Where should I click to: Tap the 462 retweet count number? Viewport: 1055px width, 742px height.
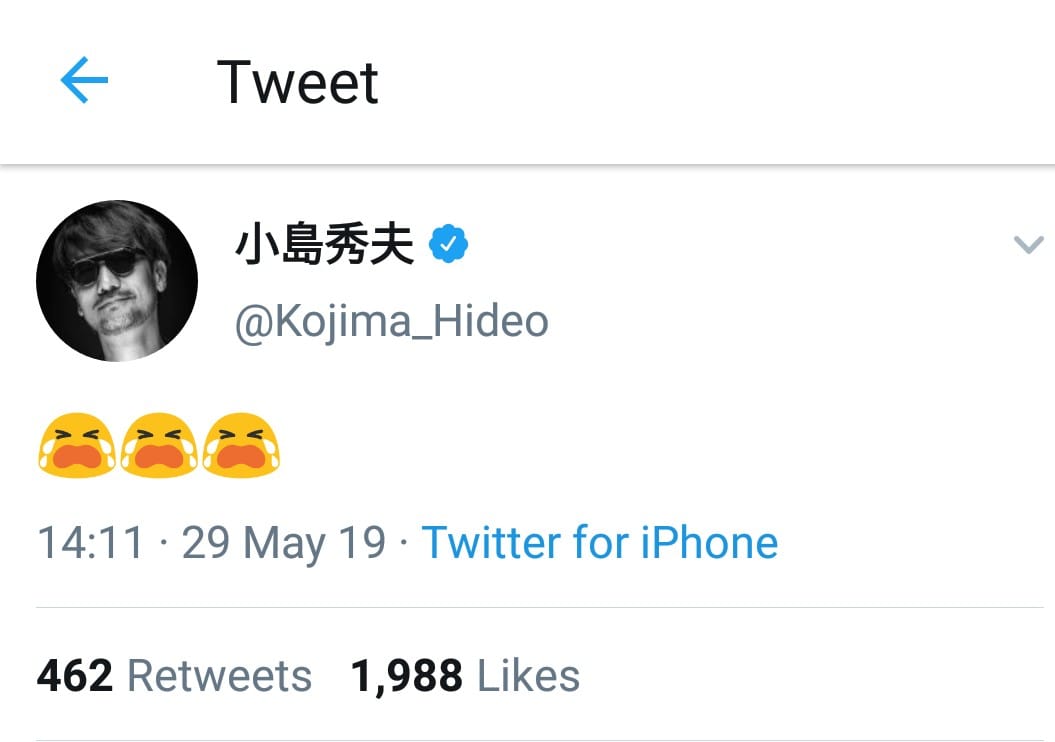(x=75, y=676)
